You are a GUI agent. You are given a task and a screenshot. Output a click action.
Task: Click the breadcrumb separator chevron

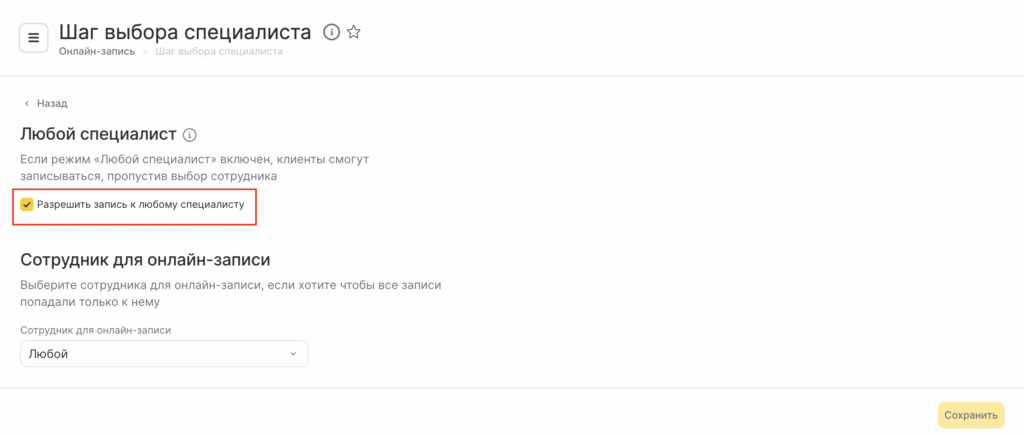(x=144, y=51)
